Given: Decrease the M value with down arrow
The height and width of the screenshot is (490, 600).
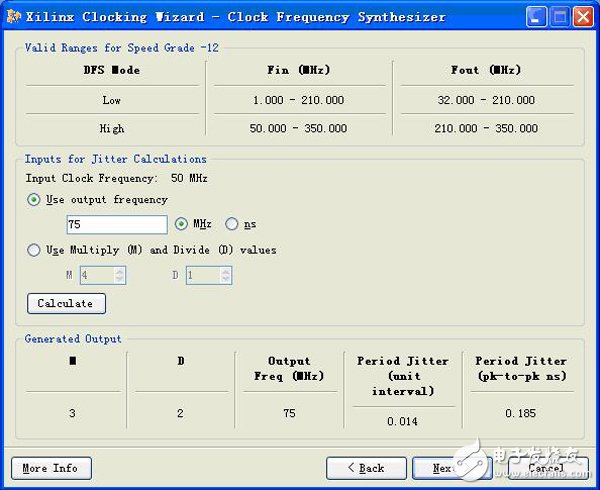Looking at the screenshot, I should [x=119, y=279].
